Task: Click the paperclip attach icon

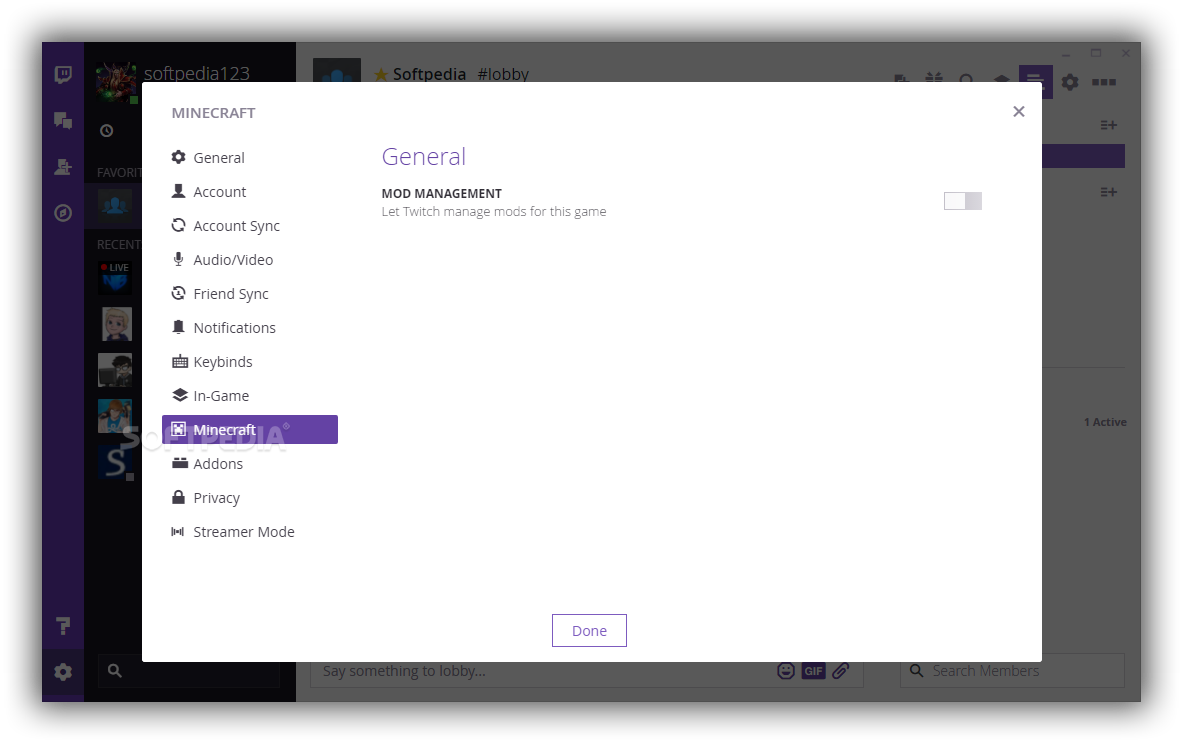Action: [840, 671]
